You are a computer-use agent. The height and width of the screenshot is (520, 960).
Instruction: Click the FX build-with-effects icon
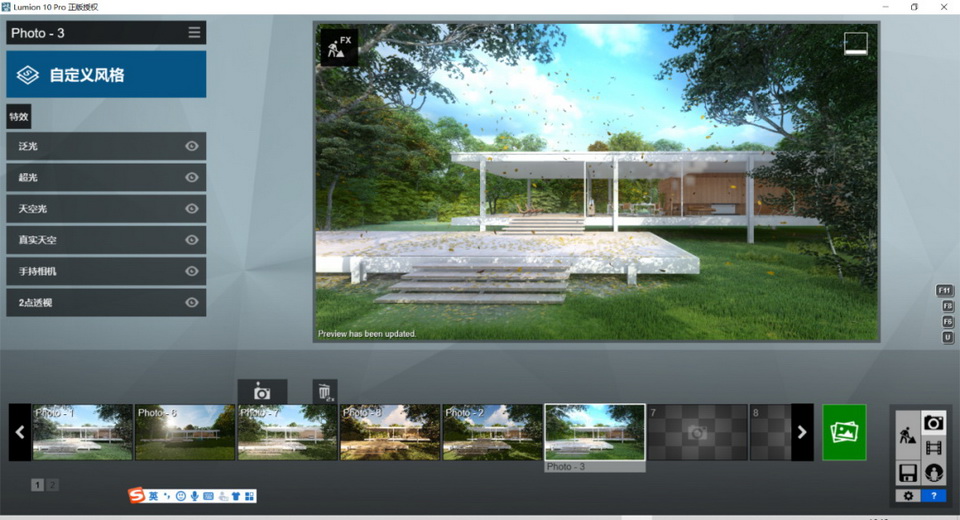pyautogui.click(x=338, y=46)
